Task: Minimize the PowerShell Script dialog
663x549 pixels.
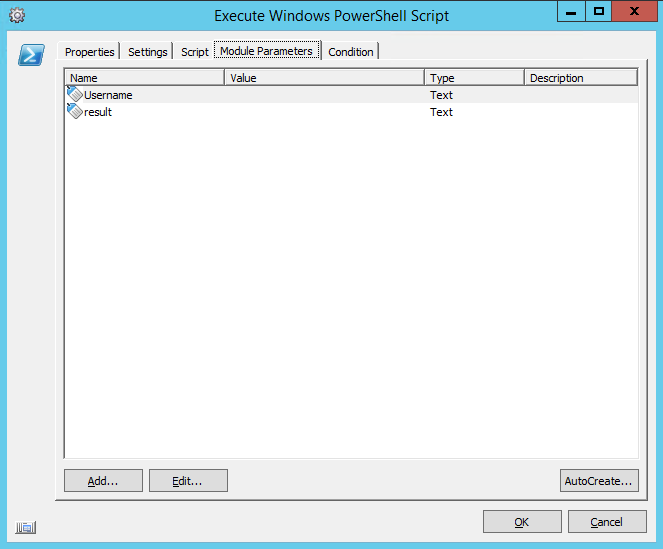Action: tap(571, 11)
